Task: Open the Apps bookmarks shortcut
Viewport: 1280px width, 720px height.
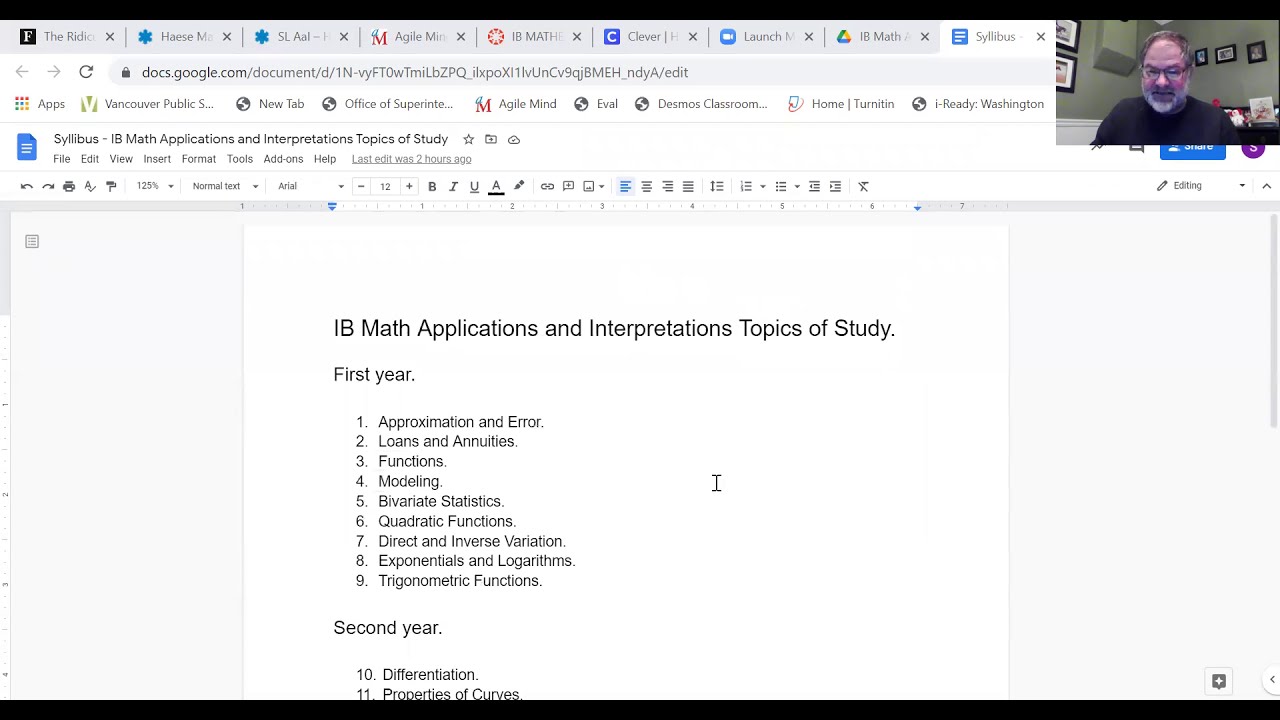Action: tap(40, 104)
